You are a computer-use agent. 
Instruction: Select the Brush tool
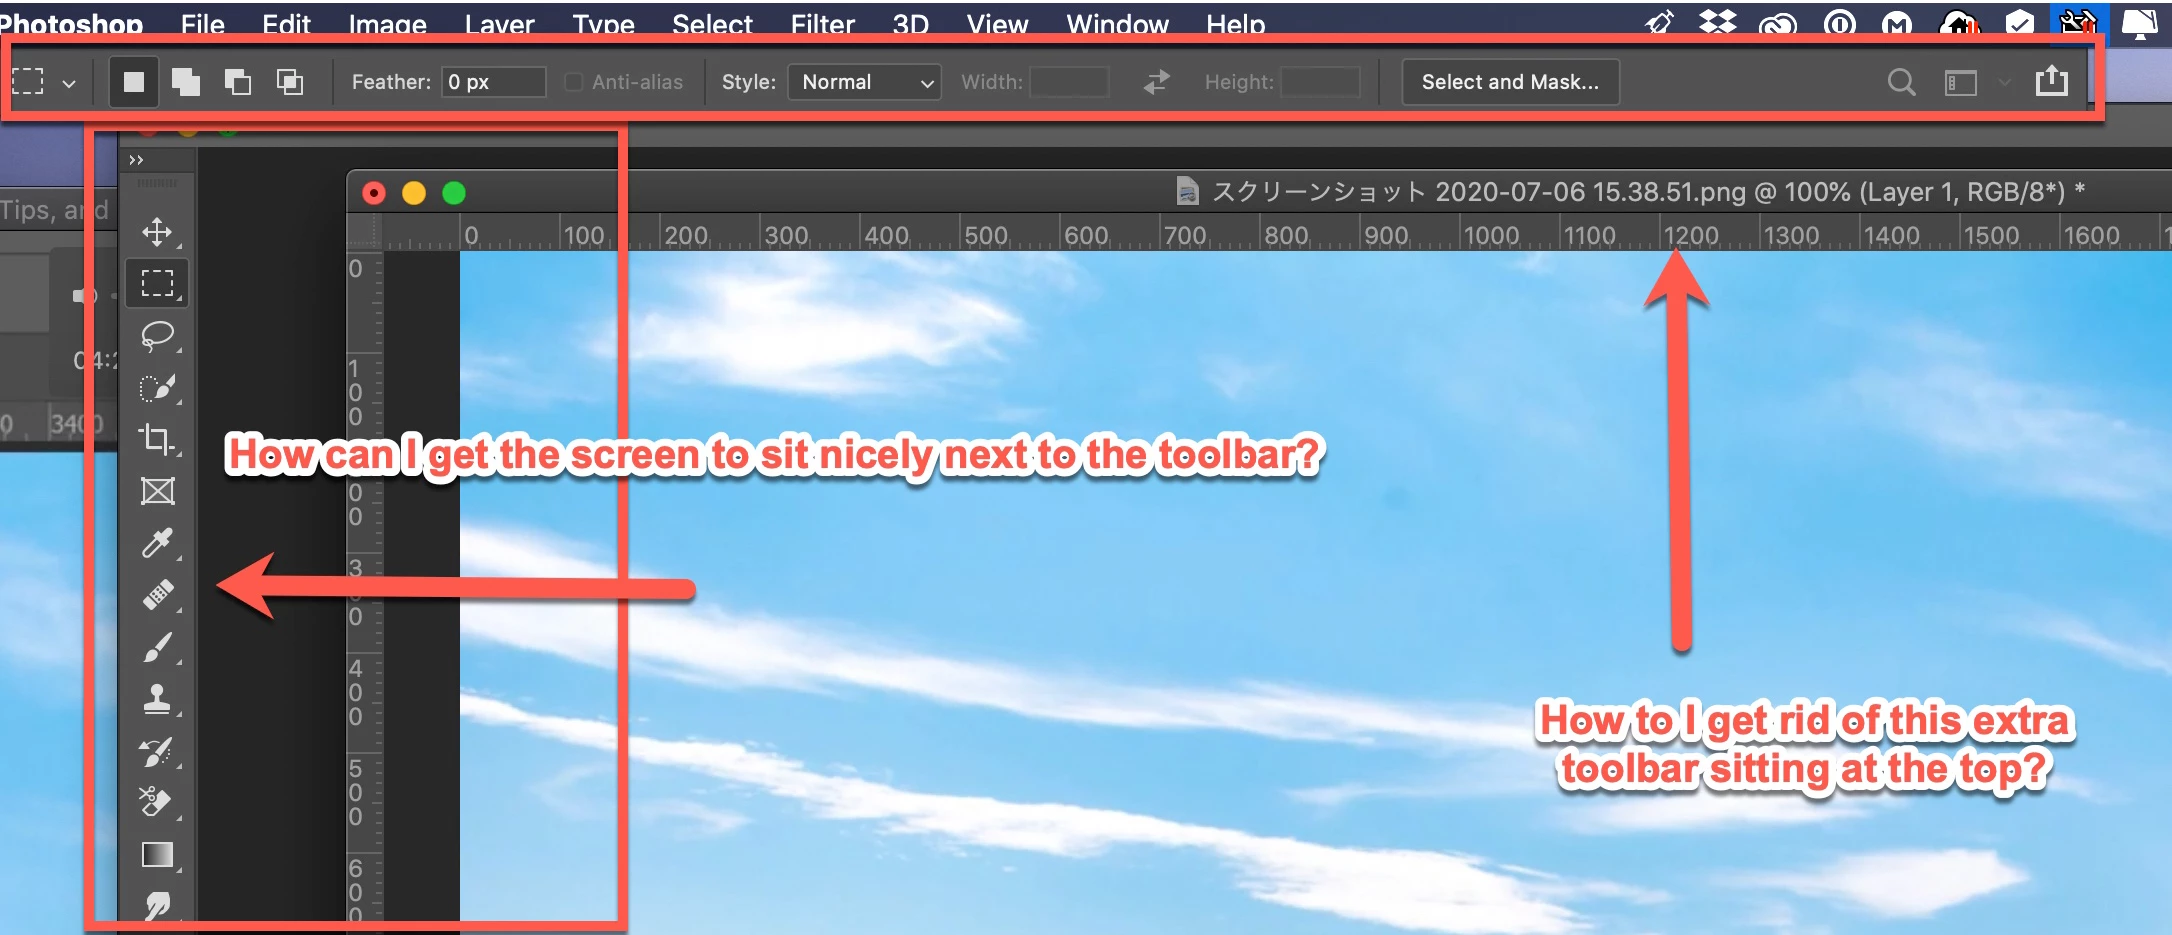157,647
